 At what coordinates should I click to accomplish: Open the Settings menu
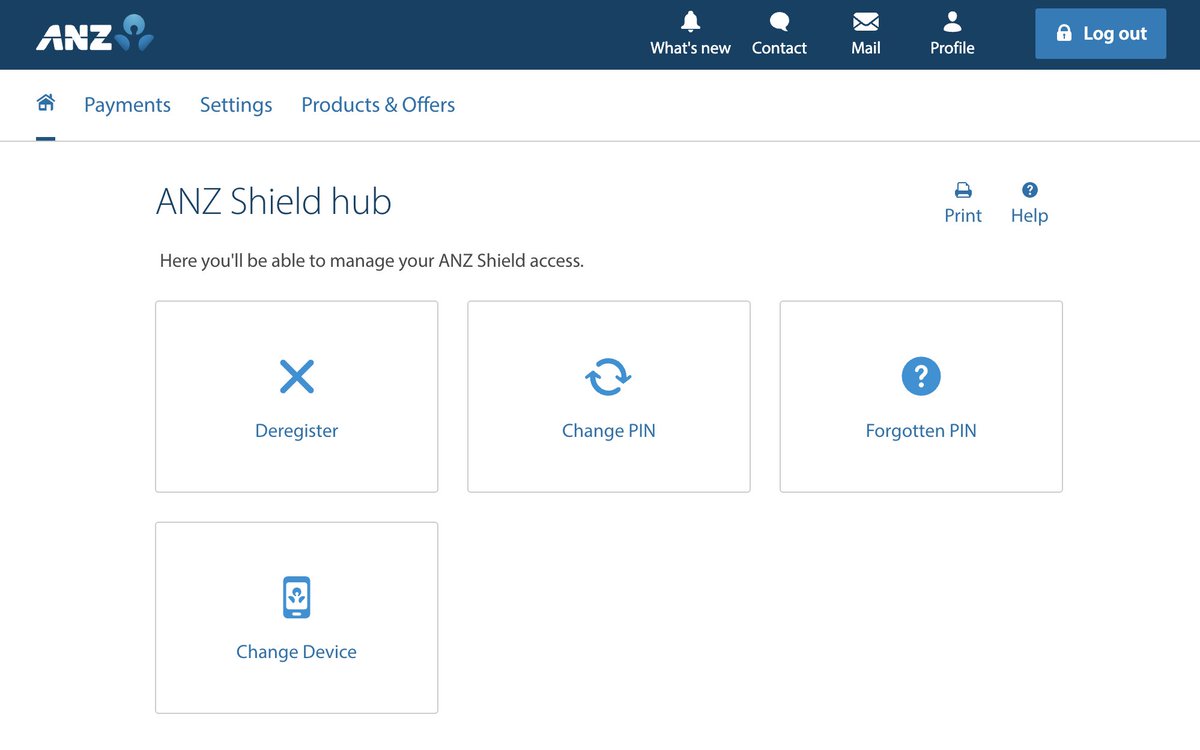tap(236, 105)
